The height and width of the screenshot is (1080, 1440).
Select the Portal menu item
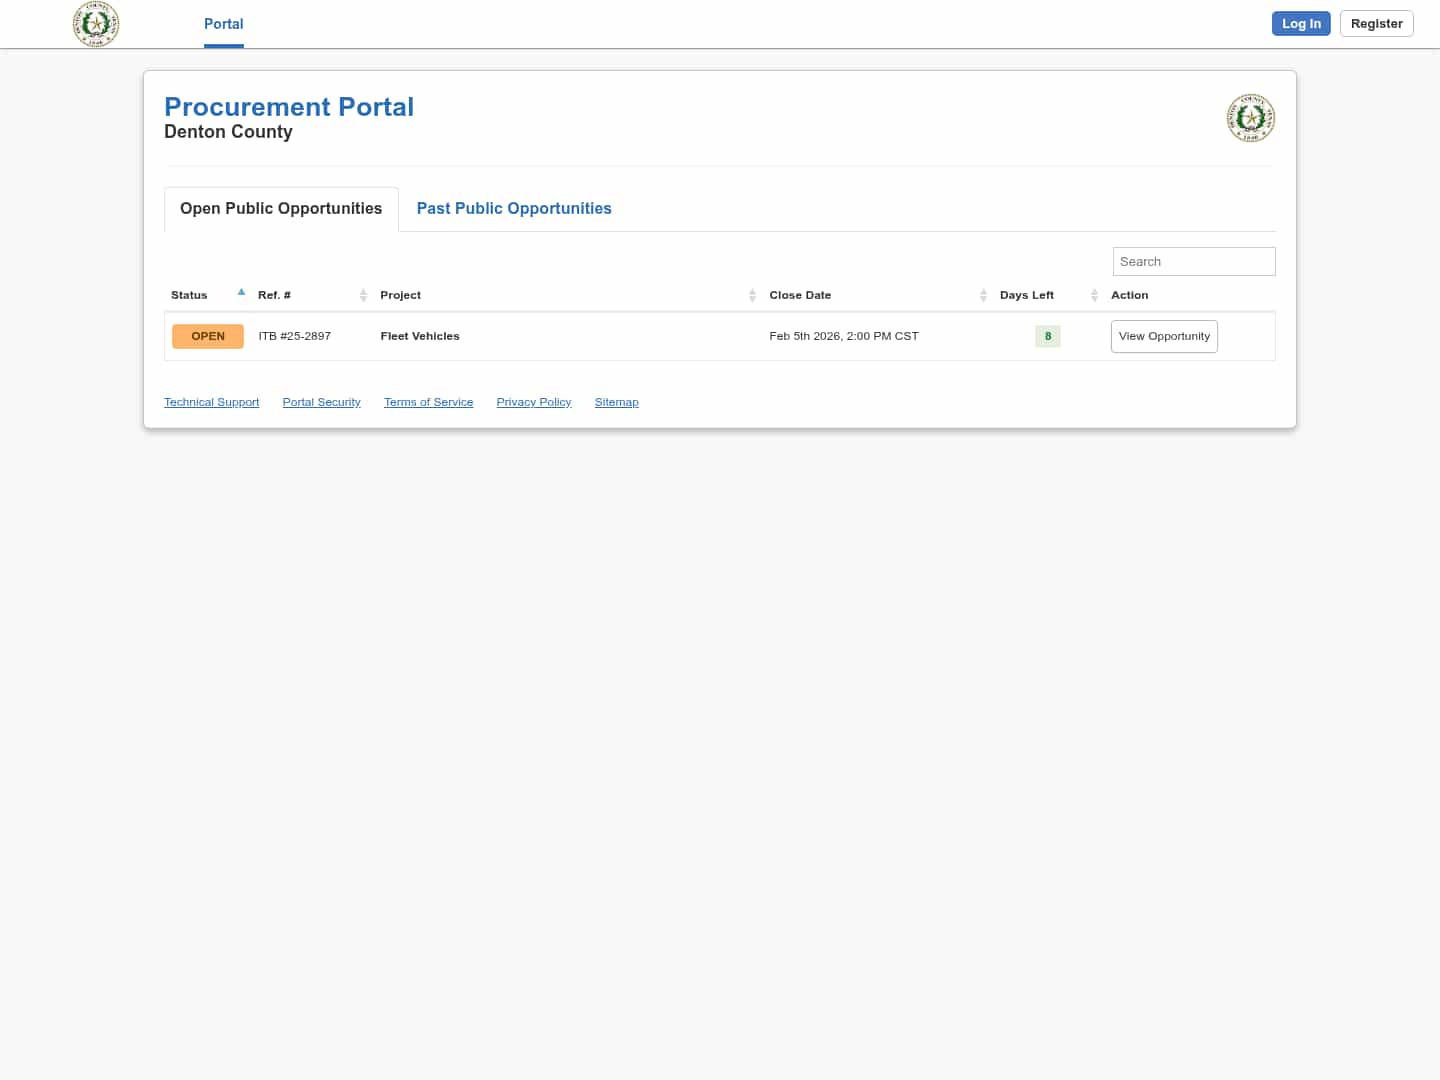pos(223,24)
